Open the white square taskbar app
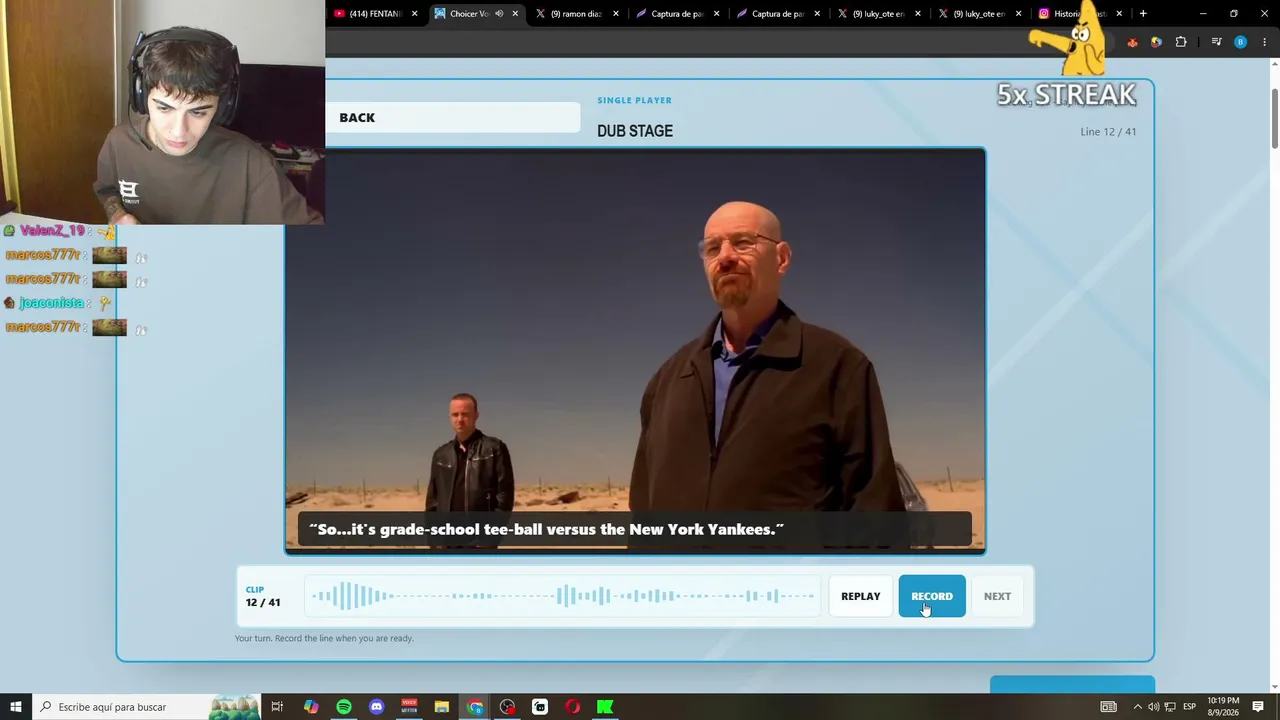This screenshot has width=1280, height=720. click(540, 707)
